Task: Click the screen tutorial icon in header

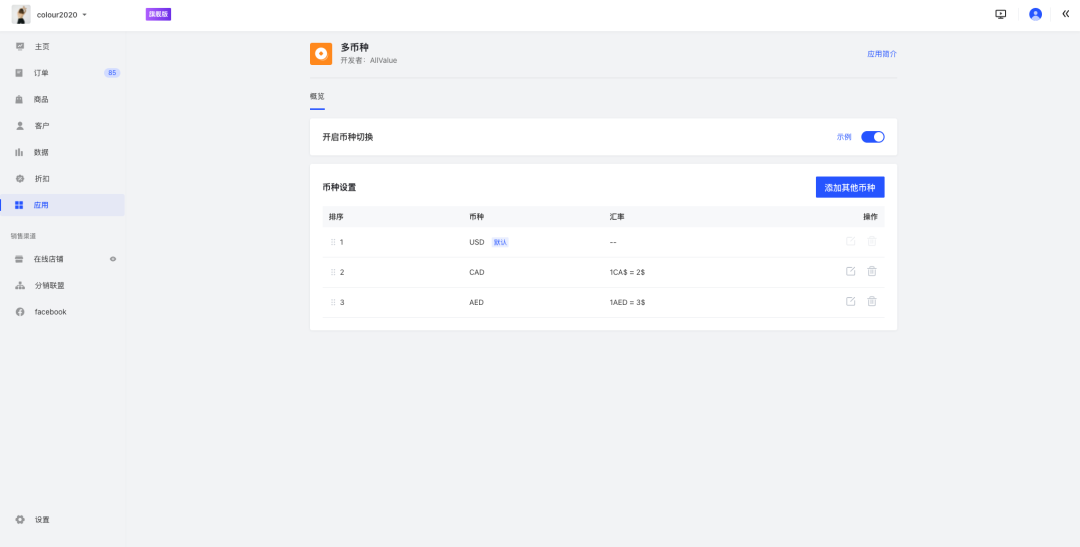Action: click(1001, 14)
